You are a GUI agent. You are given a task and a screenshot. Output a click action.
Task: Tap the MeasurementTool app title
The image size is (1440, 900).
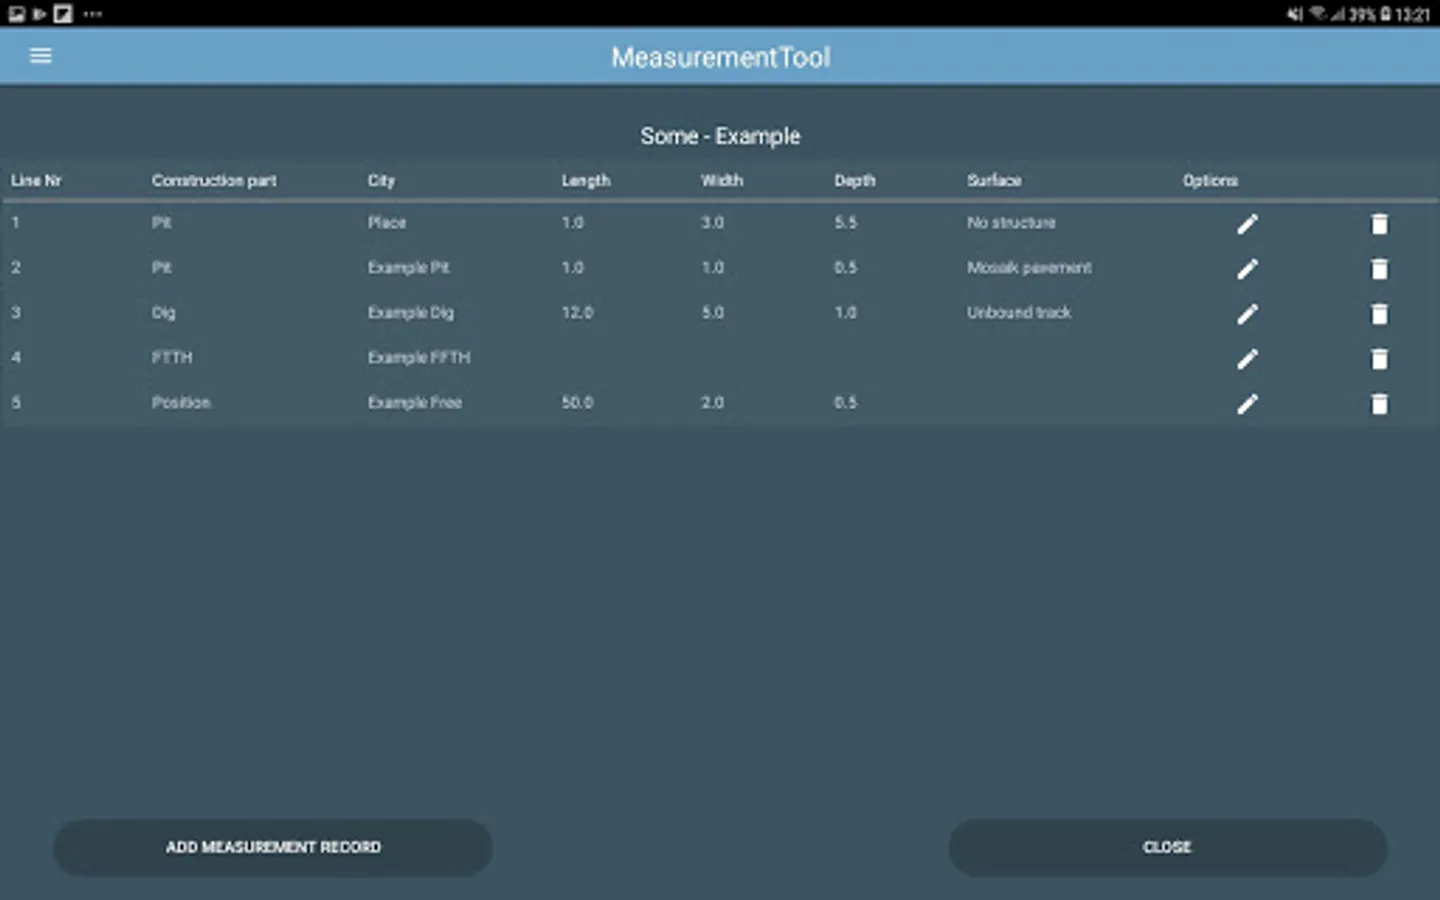(x=721, y=57)
